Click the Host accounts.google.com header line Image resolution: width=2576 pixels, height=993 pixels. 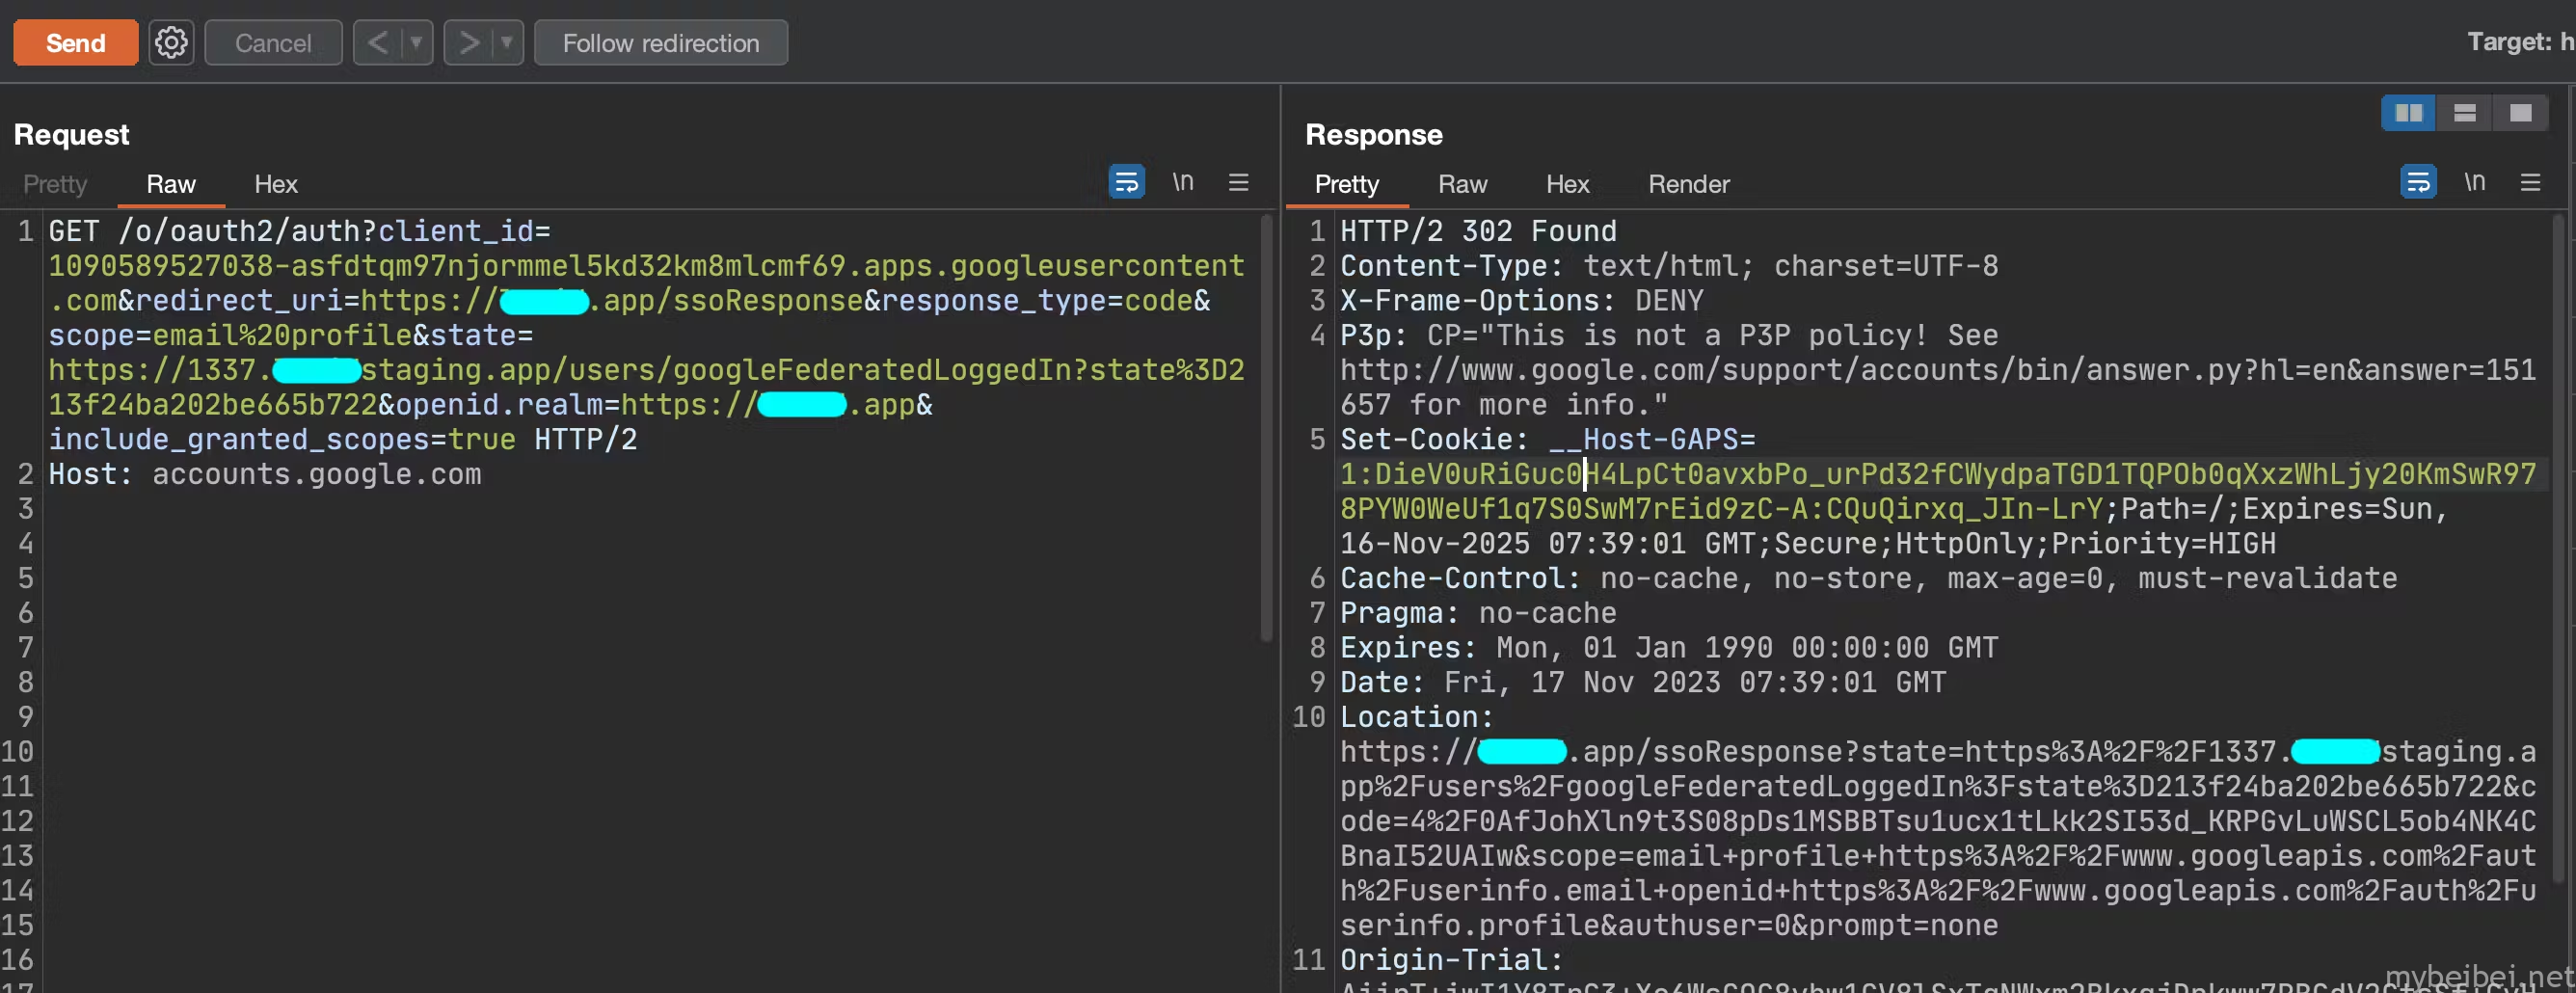pyautogui.click(x=265, y=474)
